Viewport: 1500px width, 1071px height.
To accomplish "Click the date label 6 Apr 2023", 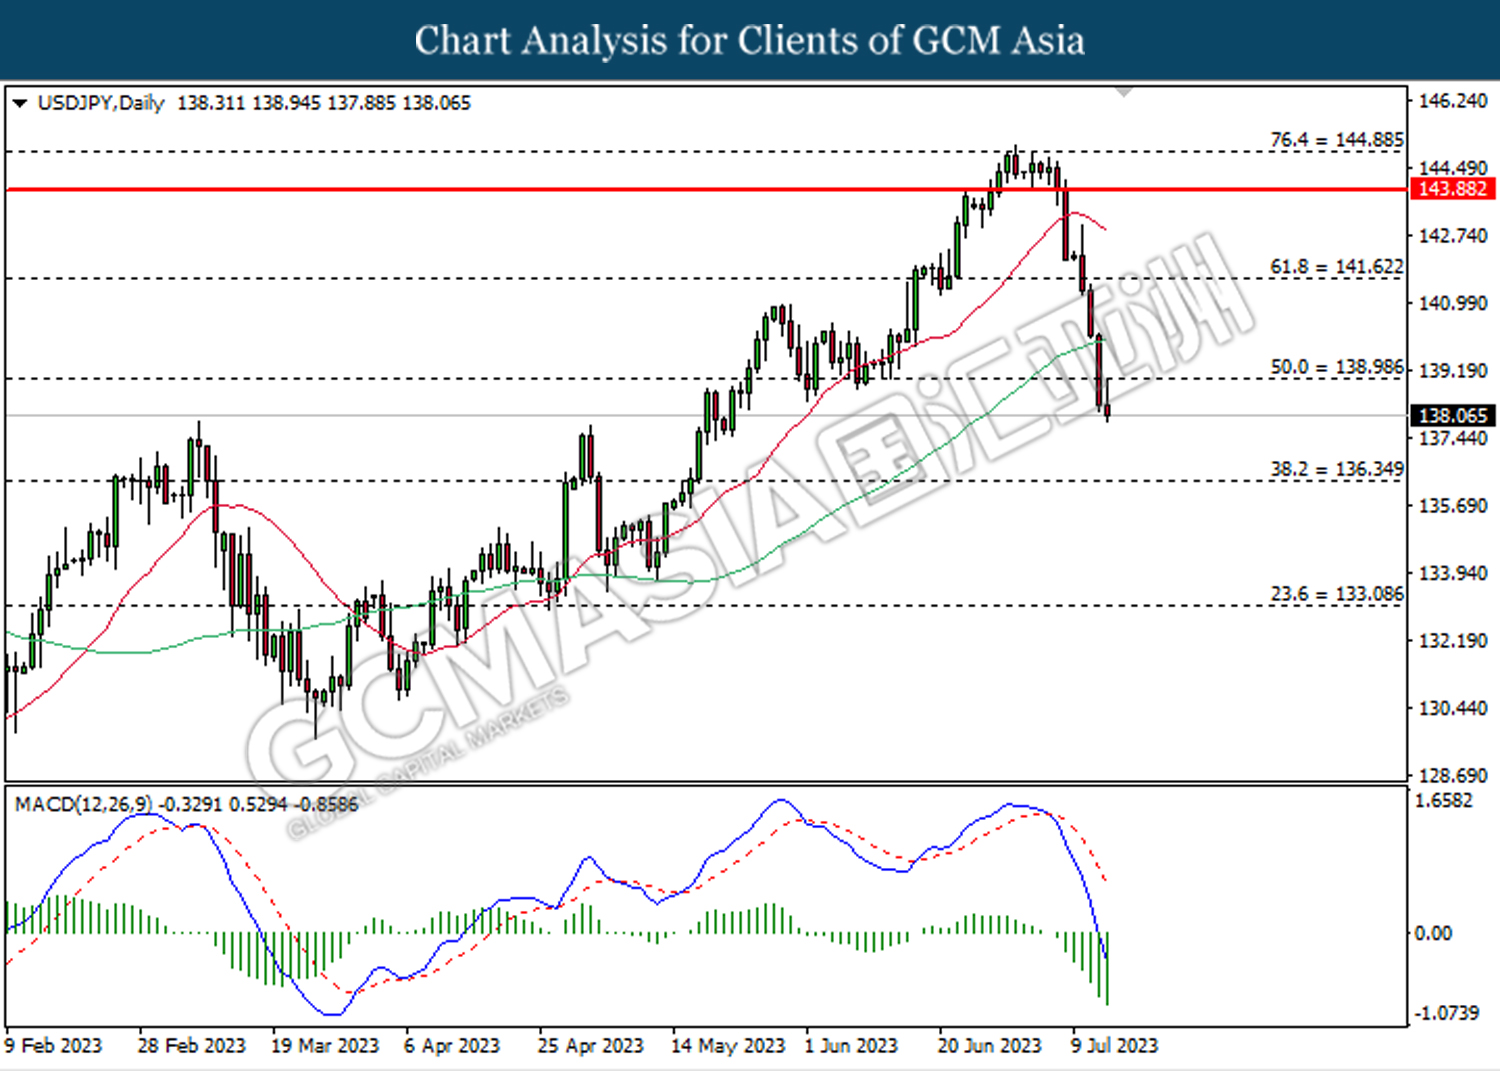I will click(x=452, y=1046).
